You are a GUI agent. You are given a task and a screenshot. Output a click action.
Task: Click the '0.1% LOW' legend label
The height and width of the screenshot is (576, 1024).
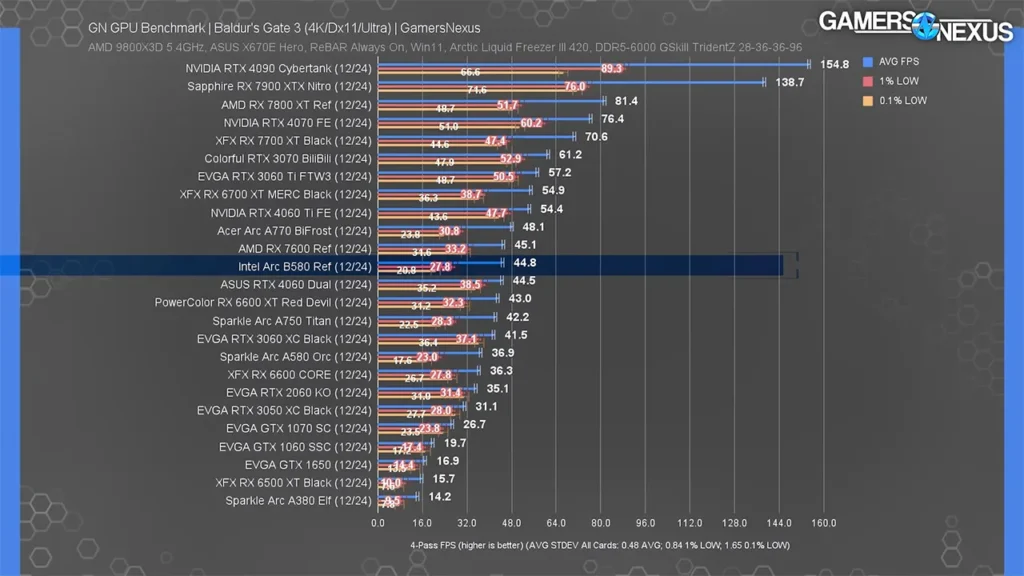(x=903, y=101)
